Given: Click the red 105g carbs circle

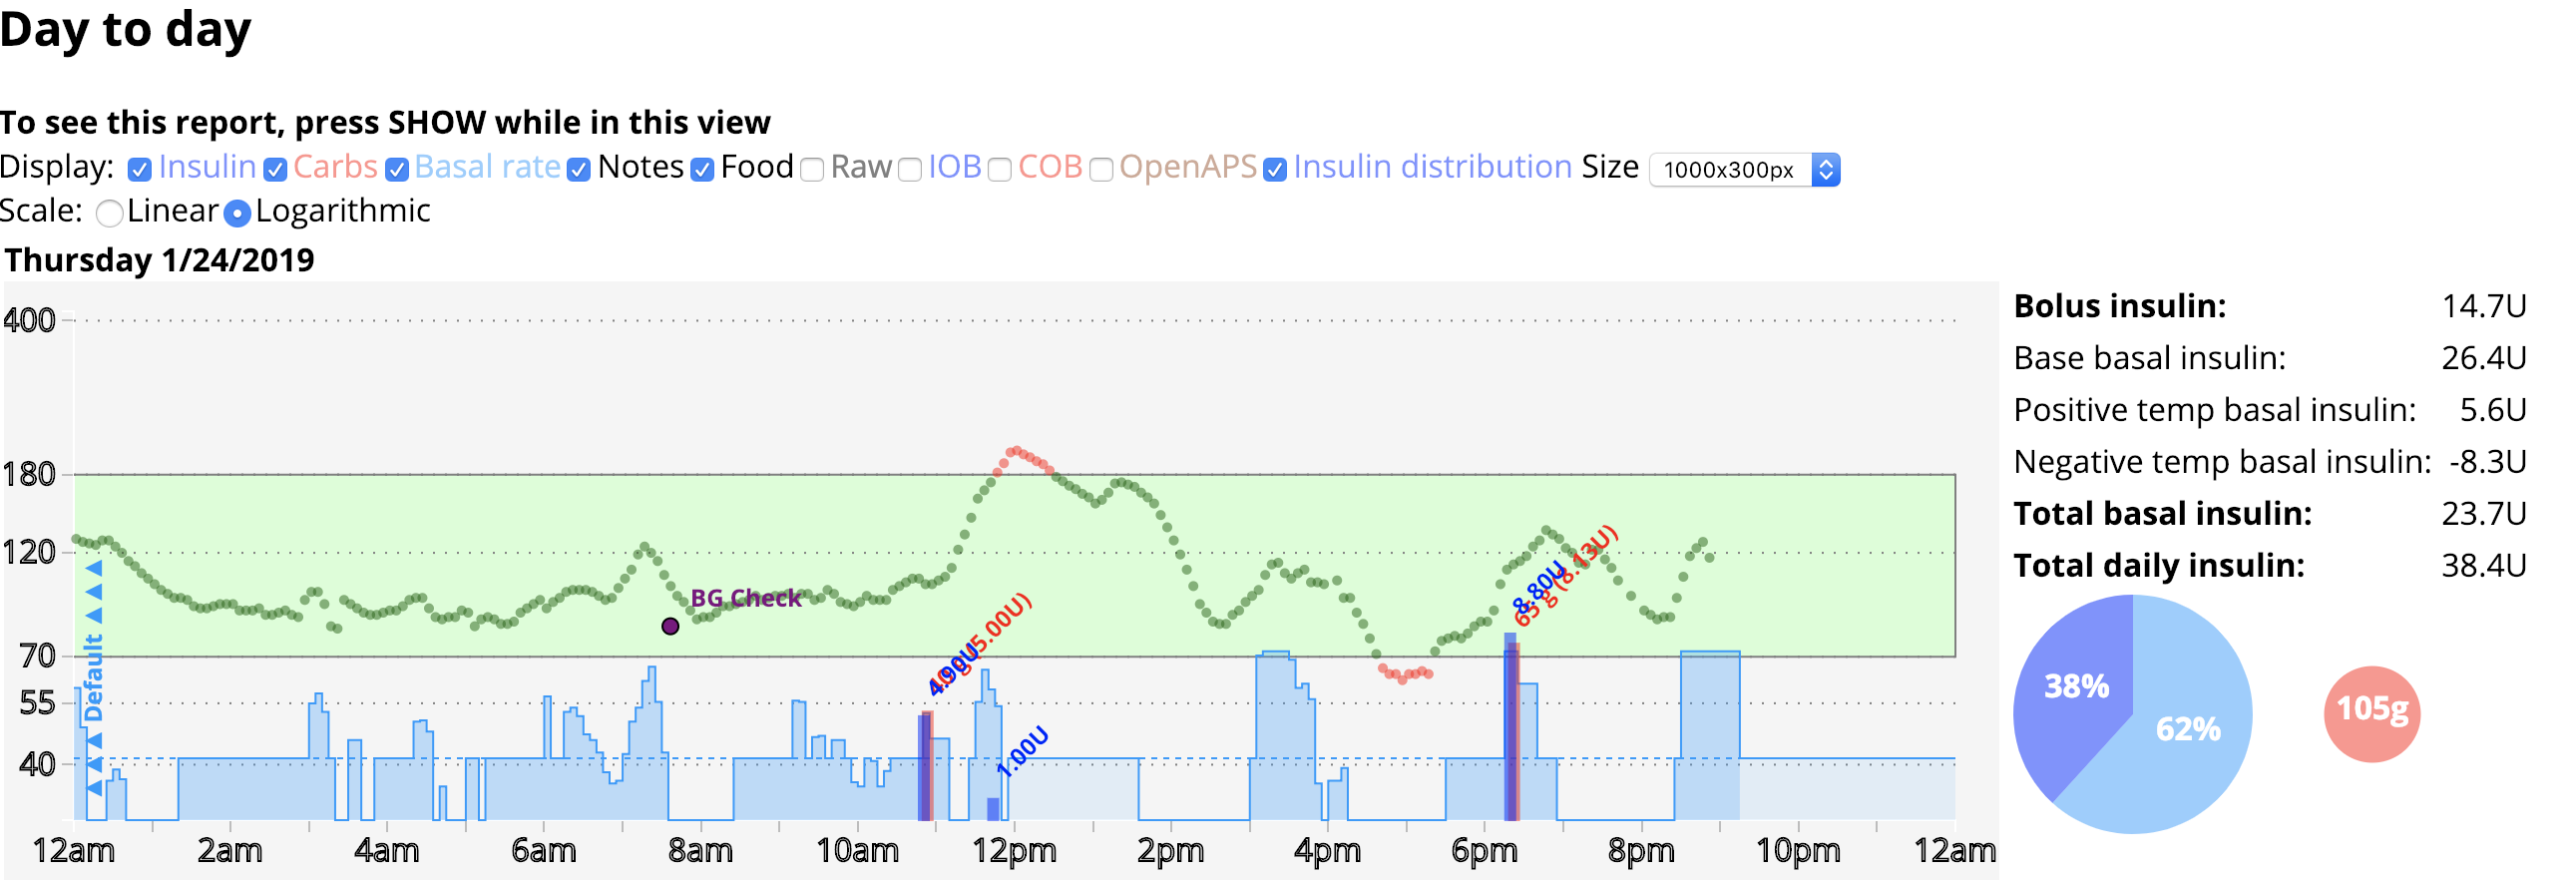Looking at the screenshot, I should [2371, 714].
